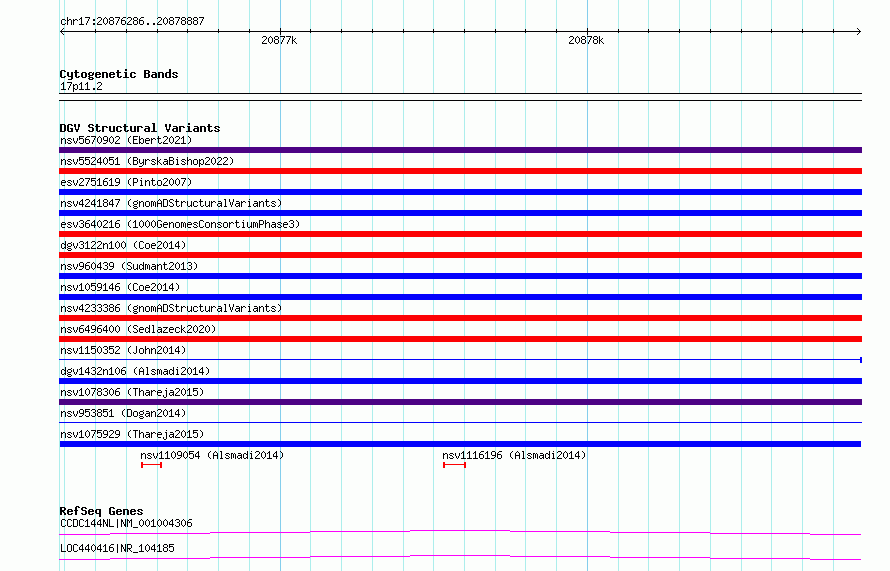Click the purple nsv1078306 variant bar
Screen dimensions: 890x571
460,402
